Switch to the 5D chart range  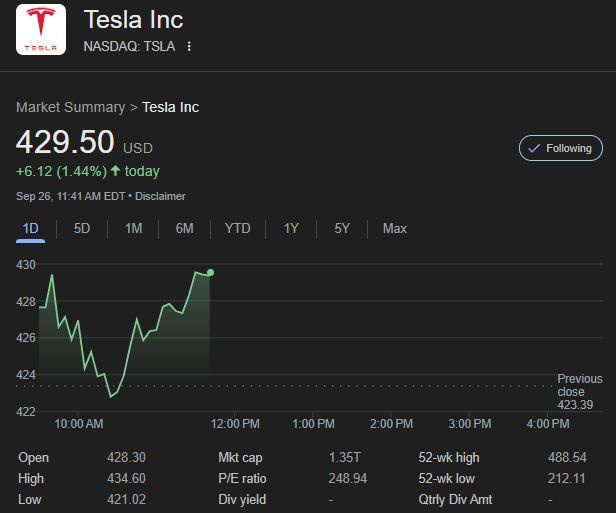pyautogui.click(x=82, y=228)
